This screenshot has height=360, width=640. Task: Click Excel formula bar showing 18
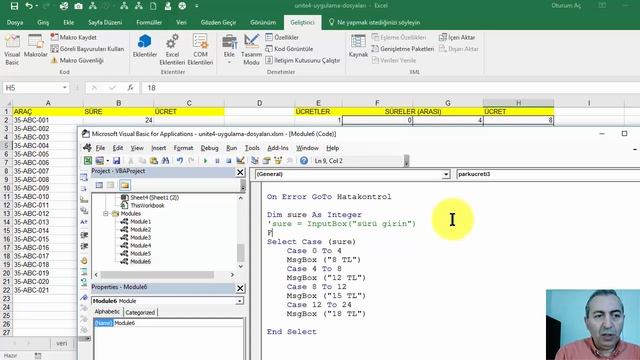point(390,88)
